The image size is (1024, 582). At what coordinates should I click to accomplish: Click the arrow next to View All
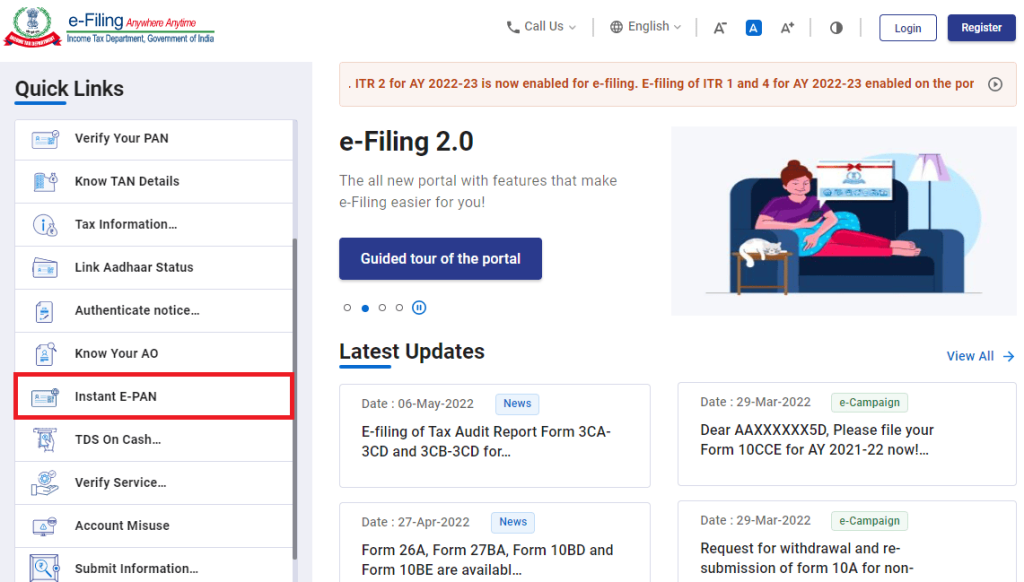click(1008, 356)
